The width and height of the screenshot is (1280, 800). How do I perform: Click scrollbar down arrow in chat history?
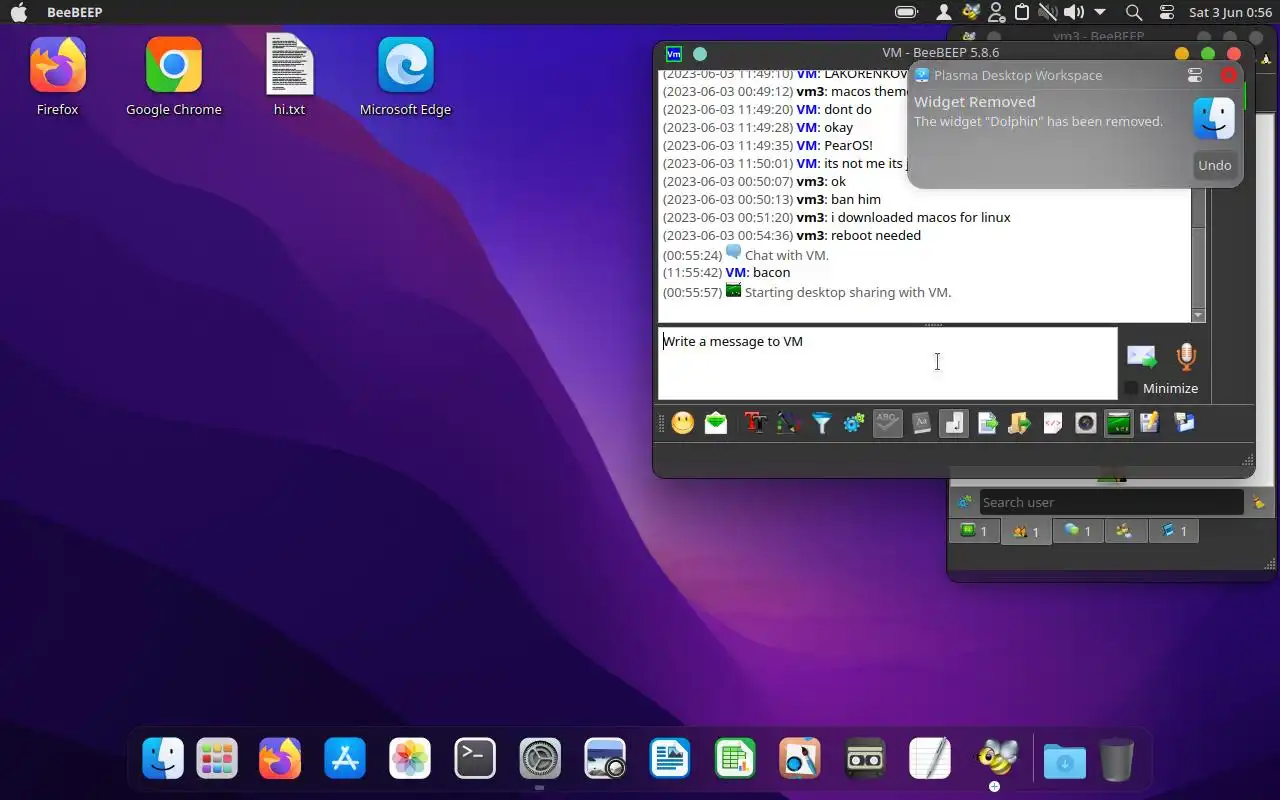tap(1199, 315)
